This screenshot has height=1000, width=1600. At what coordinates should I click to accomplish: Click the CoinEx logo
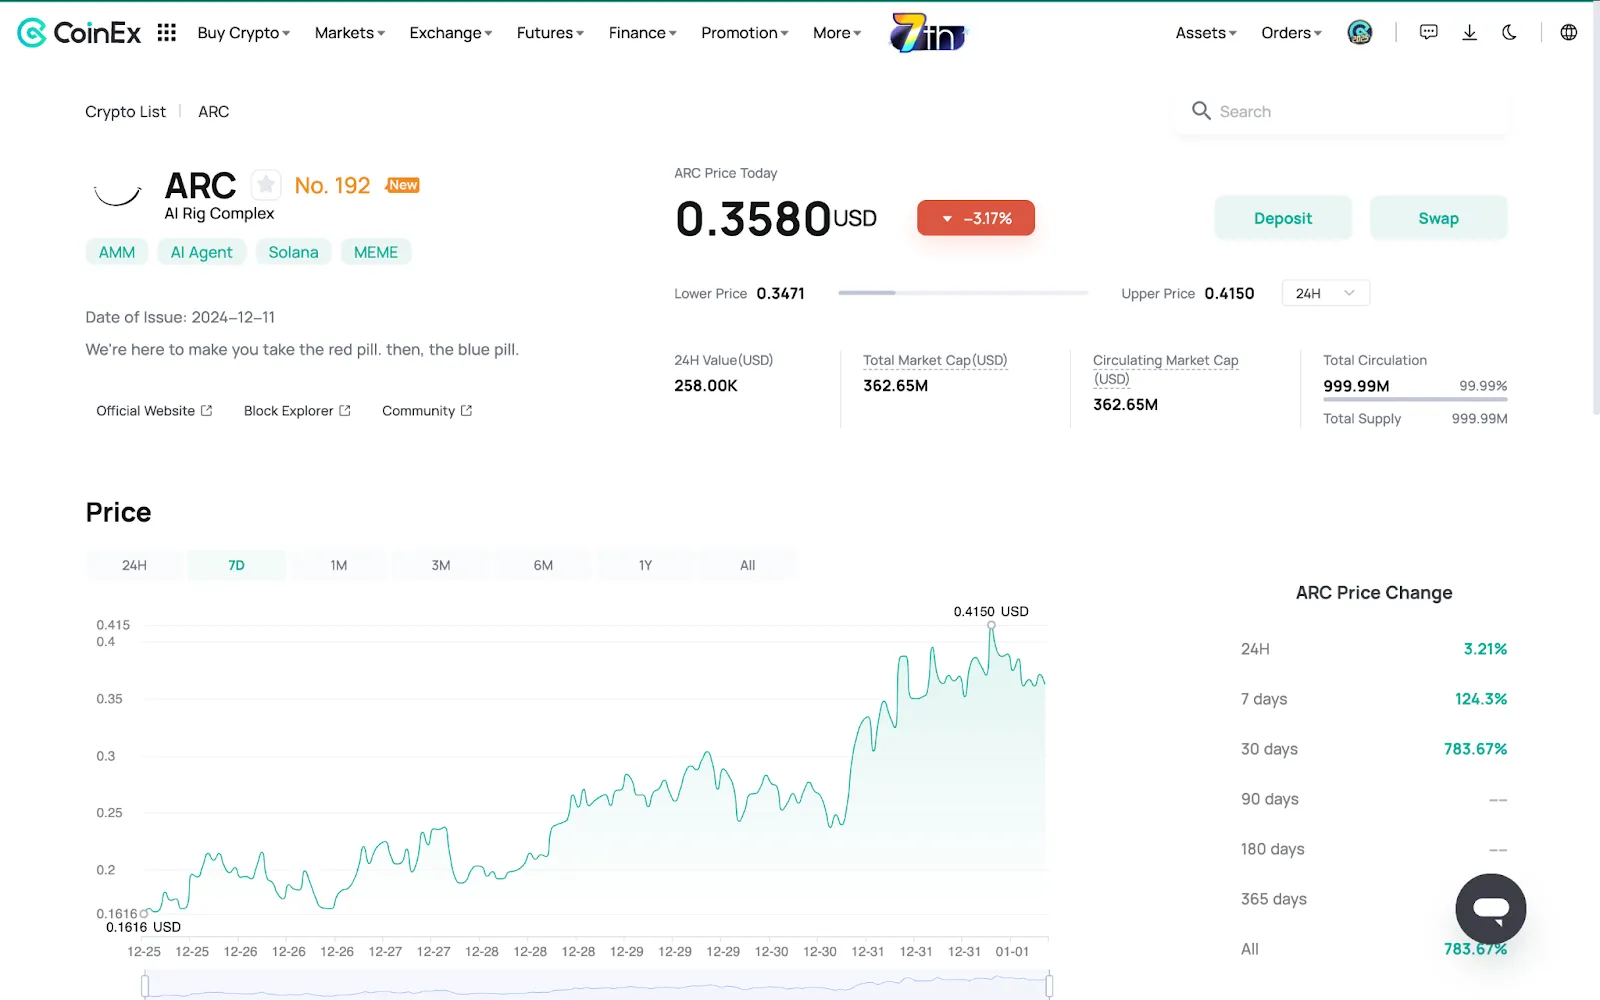tap(80, 33)
